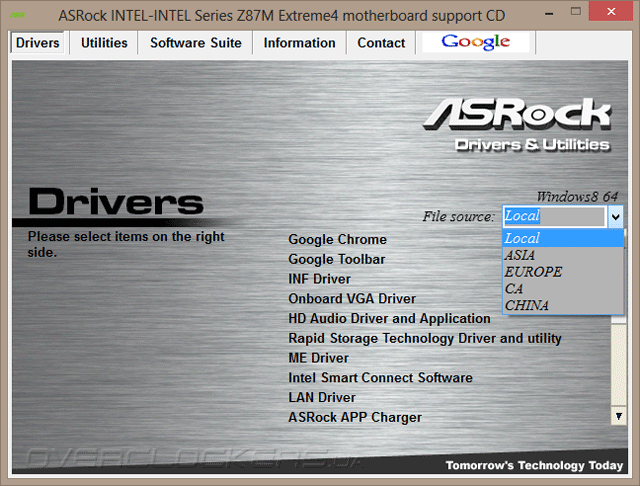Select Rapid Storage Technology Driver and utility
This screenshot has height=486, width=640.
pos(425,338)
